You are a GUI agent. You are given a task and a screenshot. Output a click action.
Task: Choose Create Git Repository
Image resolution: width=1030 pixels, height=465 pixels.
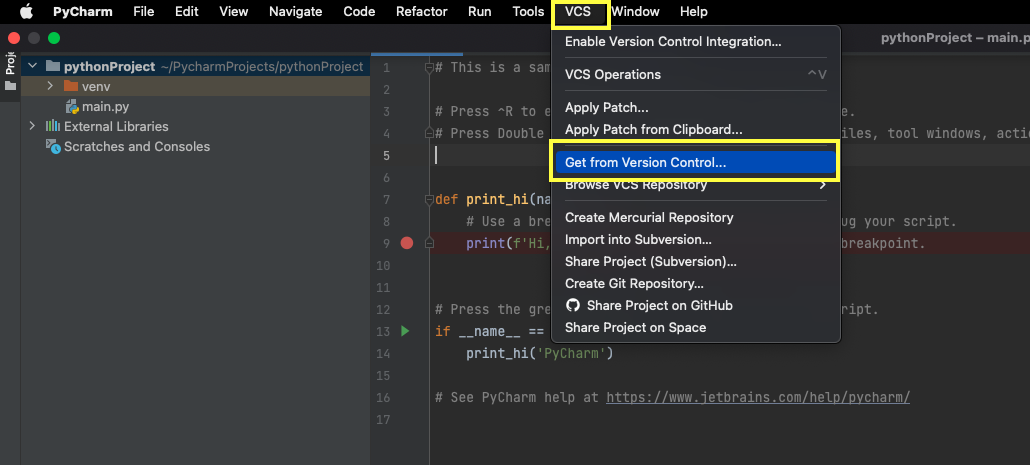click(696, 284)
